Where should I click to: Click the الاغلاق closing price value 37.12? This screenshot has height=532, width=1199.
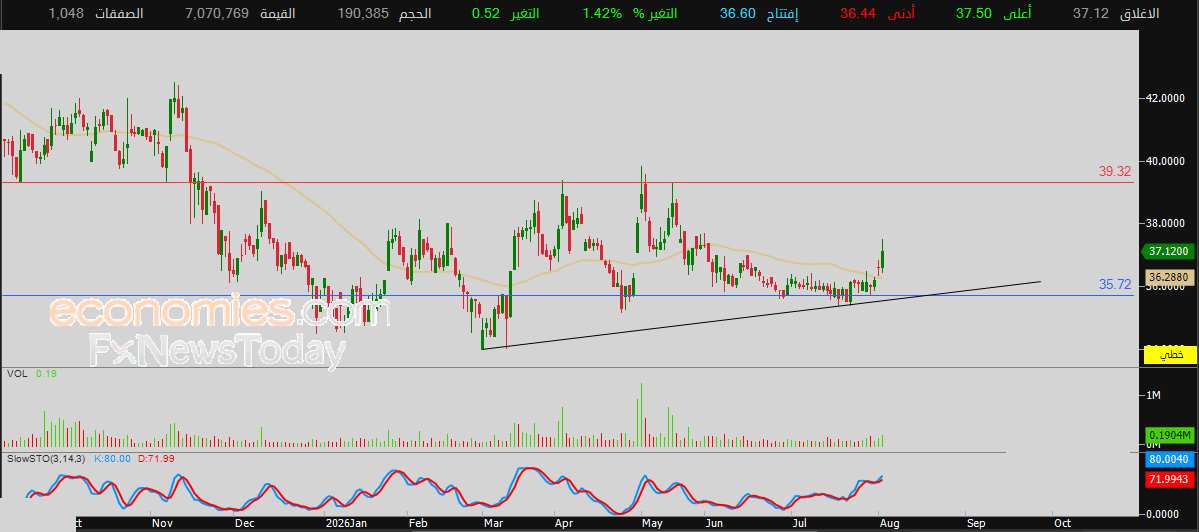(x=1088, y=13)
